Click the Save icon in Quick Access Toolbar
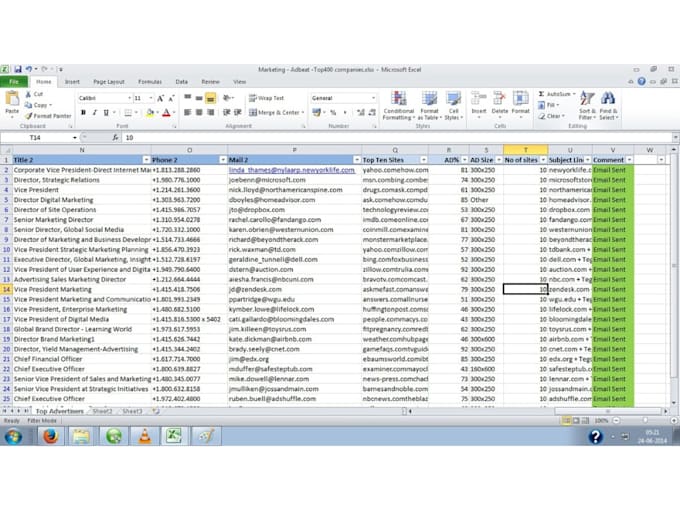The height and width of the screenshot is (510, 680). 18,69
